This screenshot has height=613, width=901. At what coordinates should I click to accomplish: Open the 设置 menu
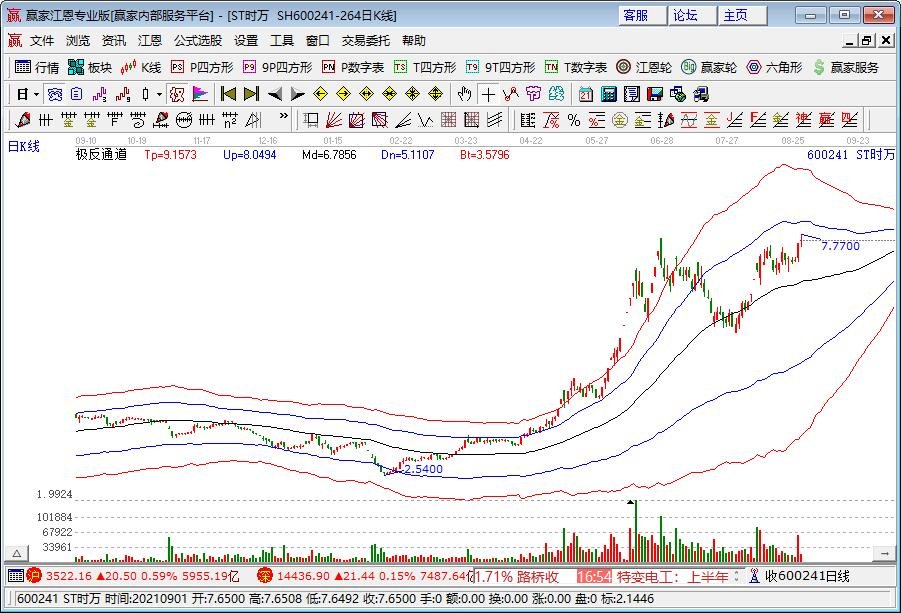246,40
